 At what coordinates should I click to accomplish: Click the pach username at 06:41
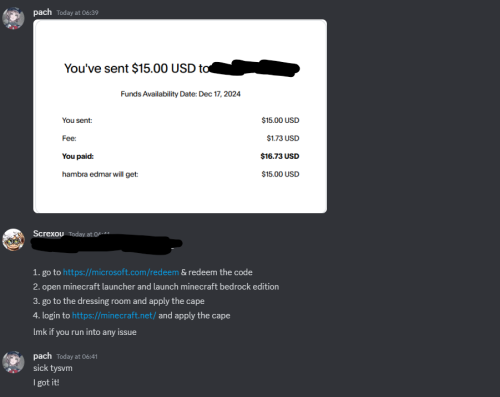click(x=42, y=356)
